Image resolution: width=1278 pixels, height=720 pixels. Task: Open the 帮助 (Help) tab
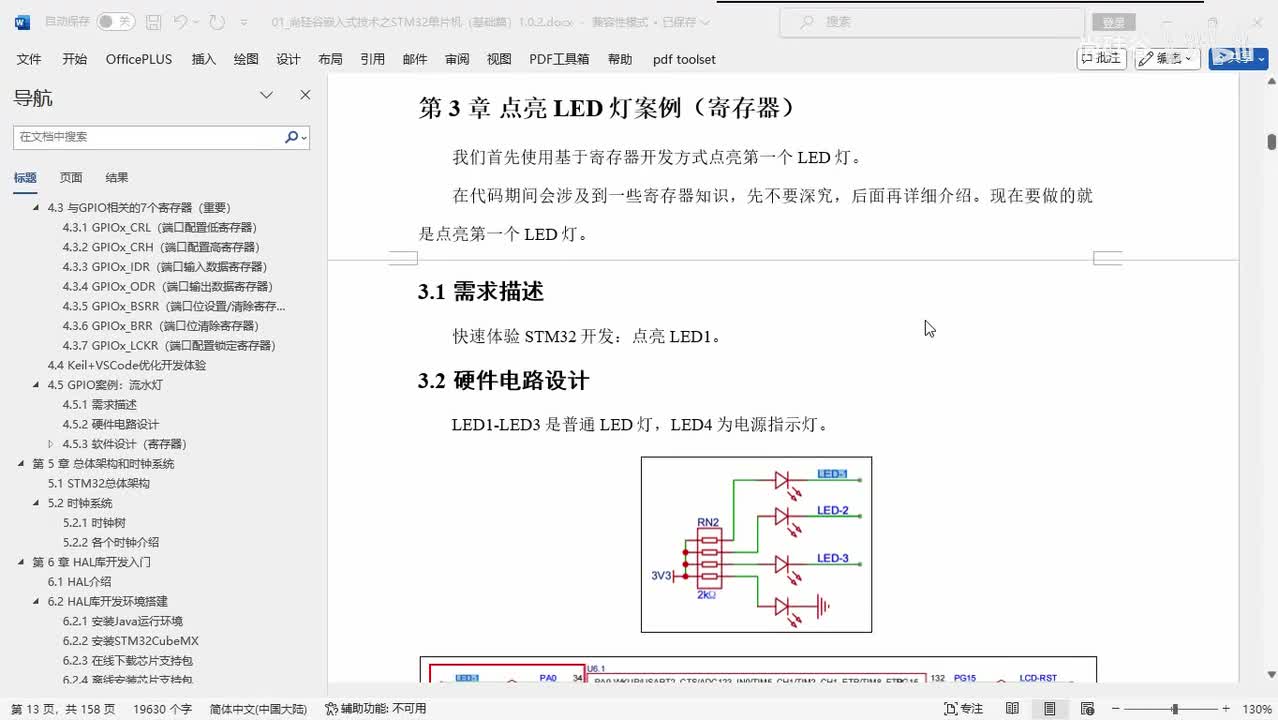(x=620, y=59)
